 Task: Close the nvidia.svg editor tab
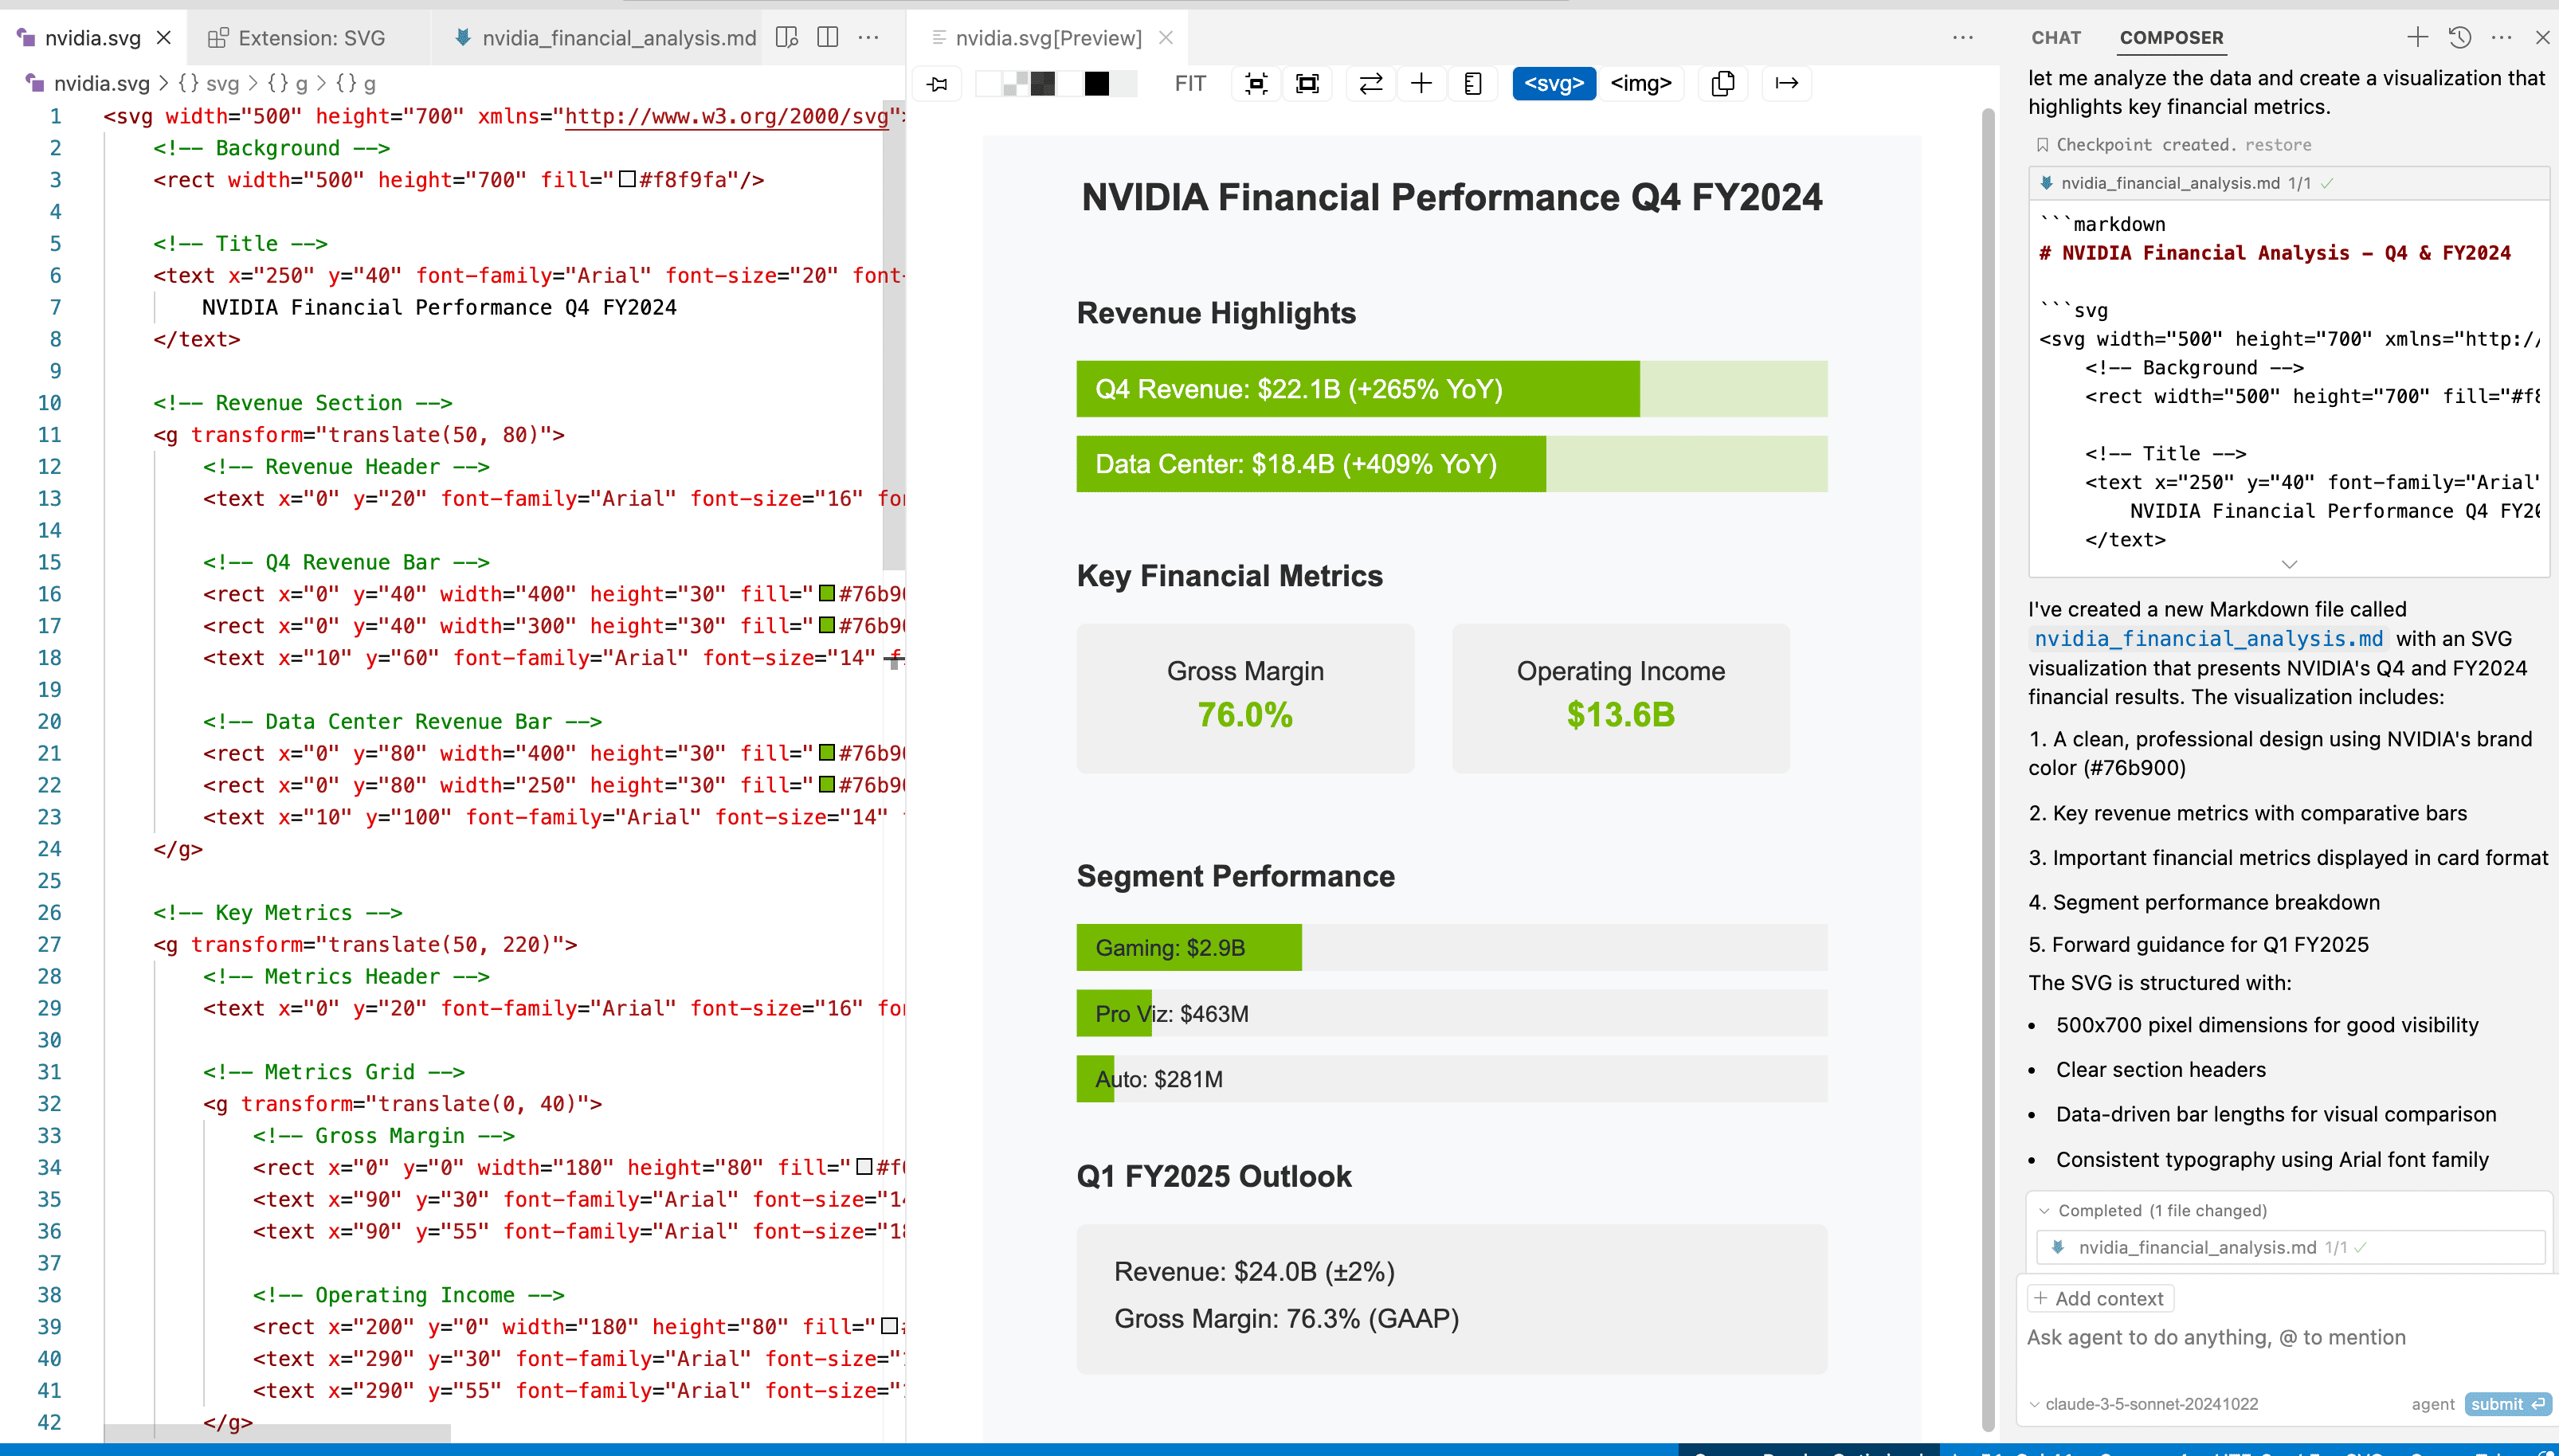click(x=165, y=38)
